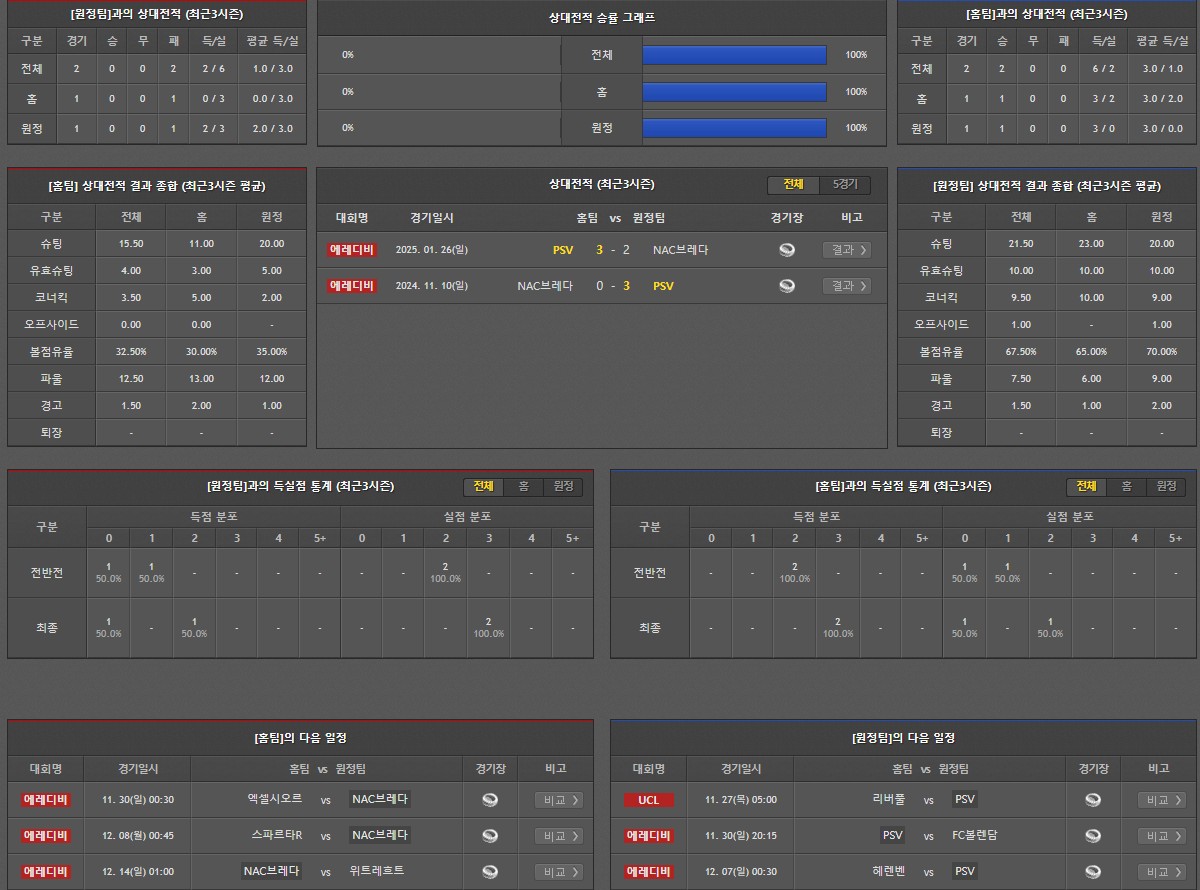
Task: Switch right goal stats panel to 홈
Action: pos(1126,486)
